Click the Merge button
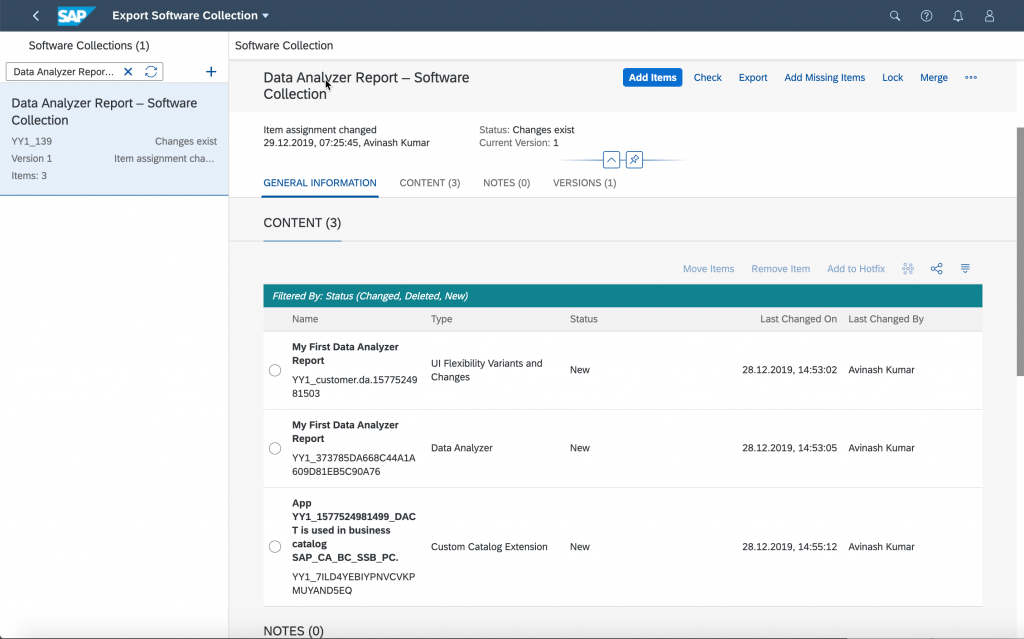Image resolution: width=1024 pixels, height=639 pixels. click(934, 77)
